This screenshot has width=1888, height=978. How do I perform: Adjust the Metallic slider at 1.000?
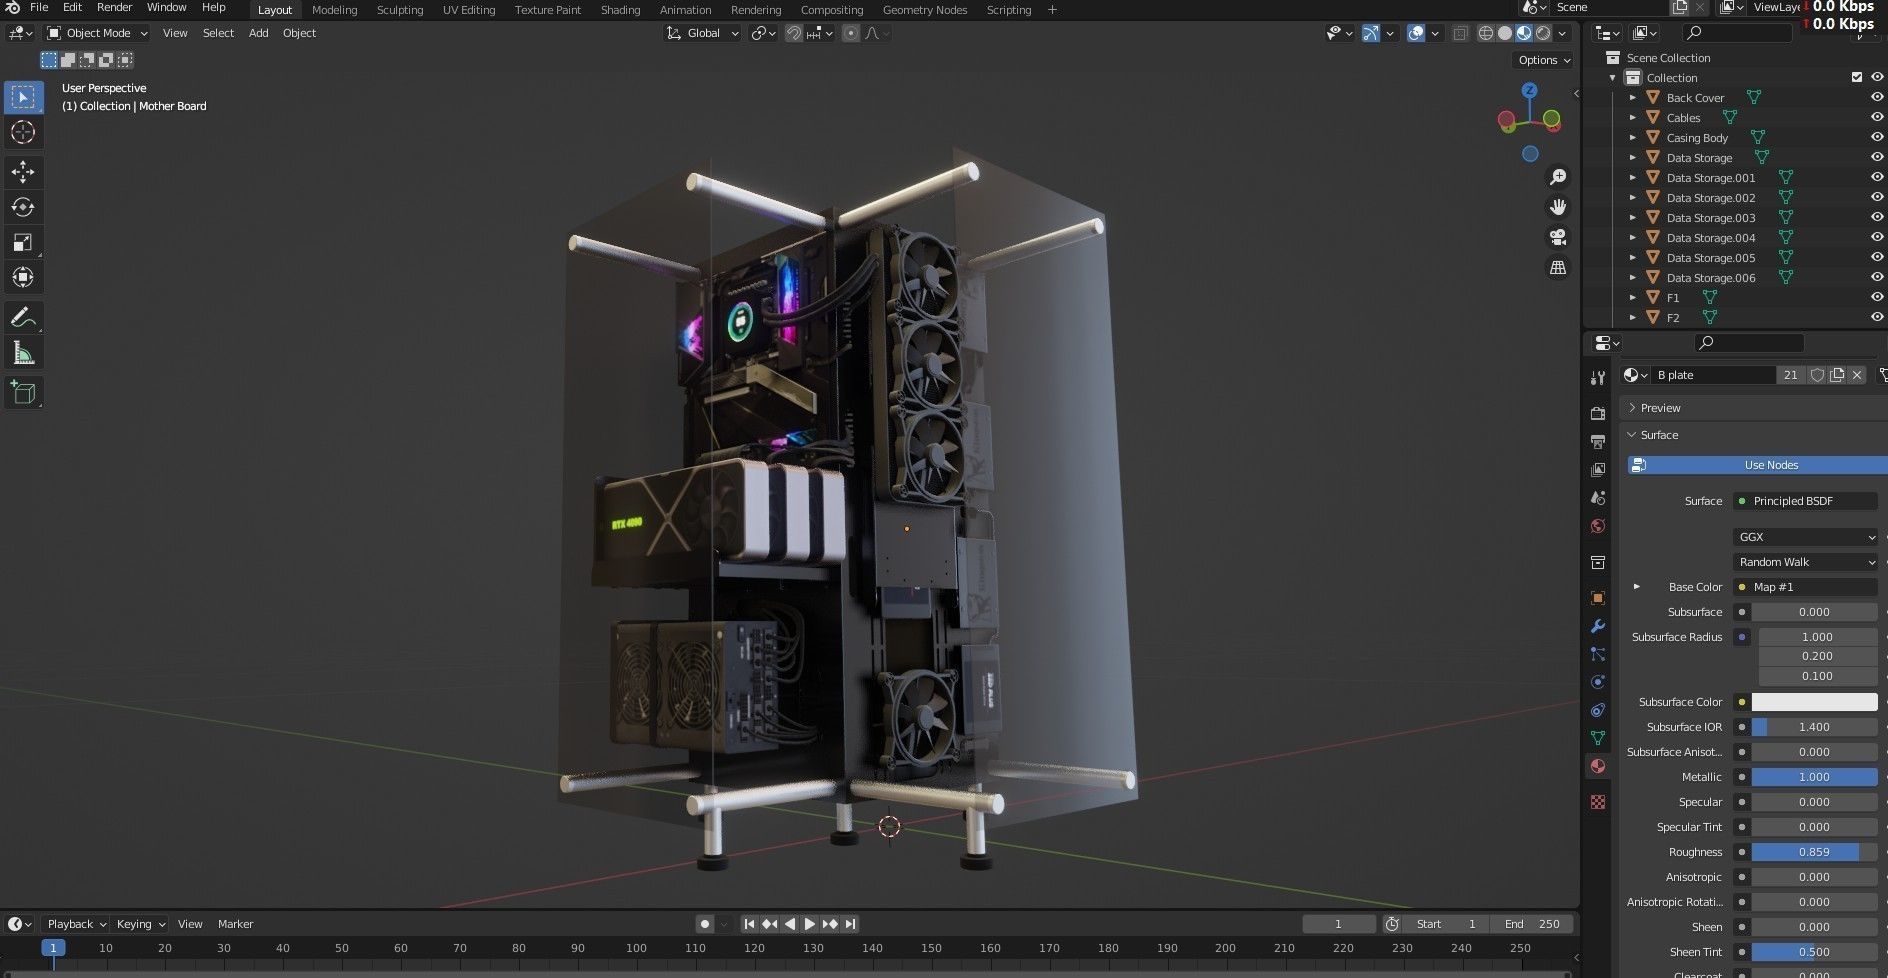1814,777
